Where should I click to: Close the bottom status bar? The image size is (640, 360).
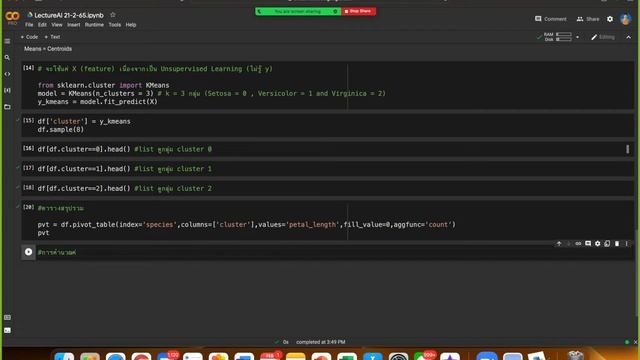pos(636,342)
